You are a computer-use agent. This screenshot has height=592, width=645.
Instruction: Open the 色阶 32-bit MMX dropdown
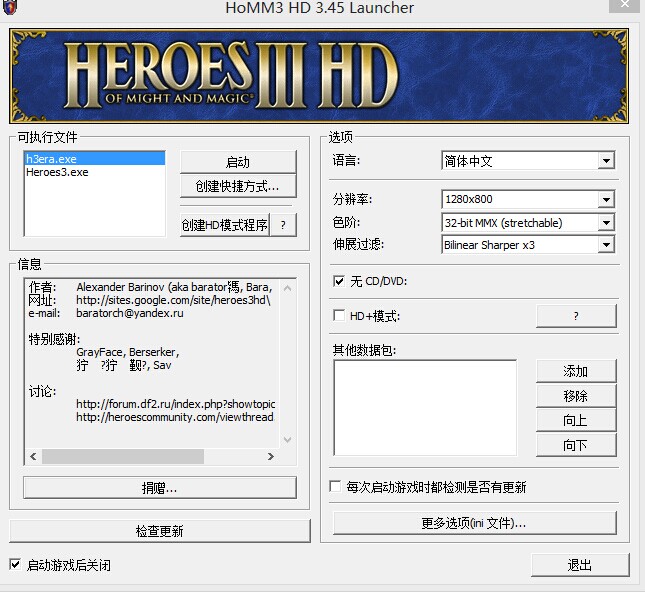pos(606,223)
